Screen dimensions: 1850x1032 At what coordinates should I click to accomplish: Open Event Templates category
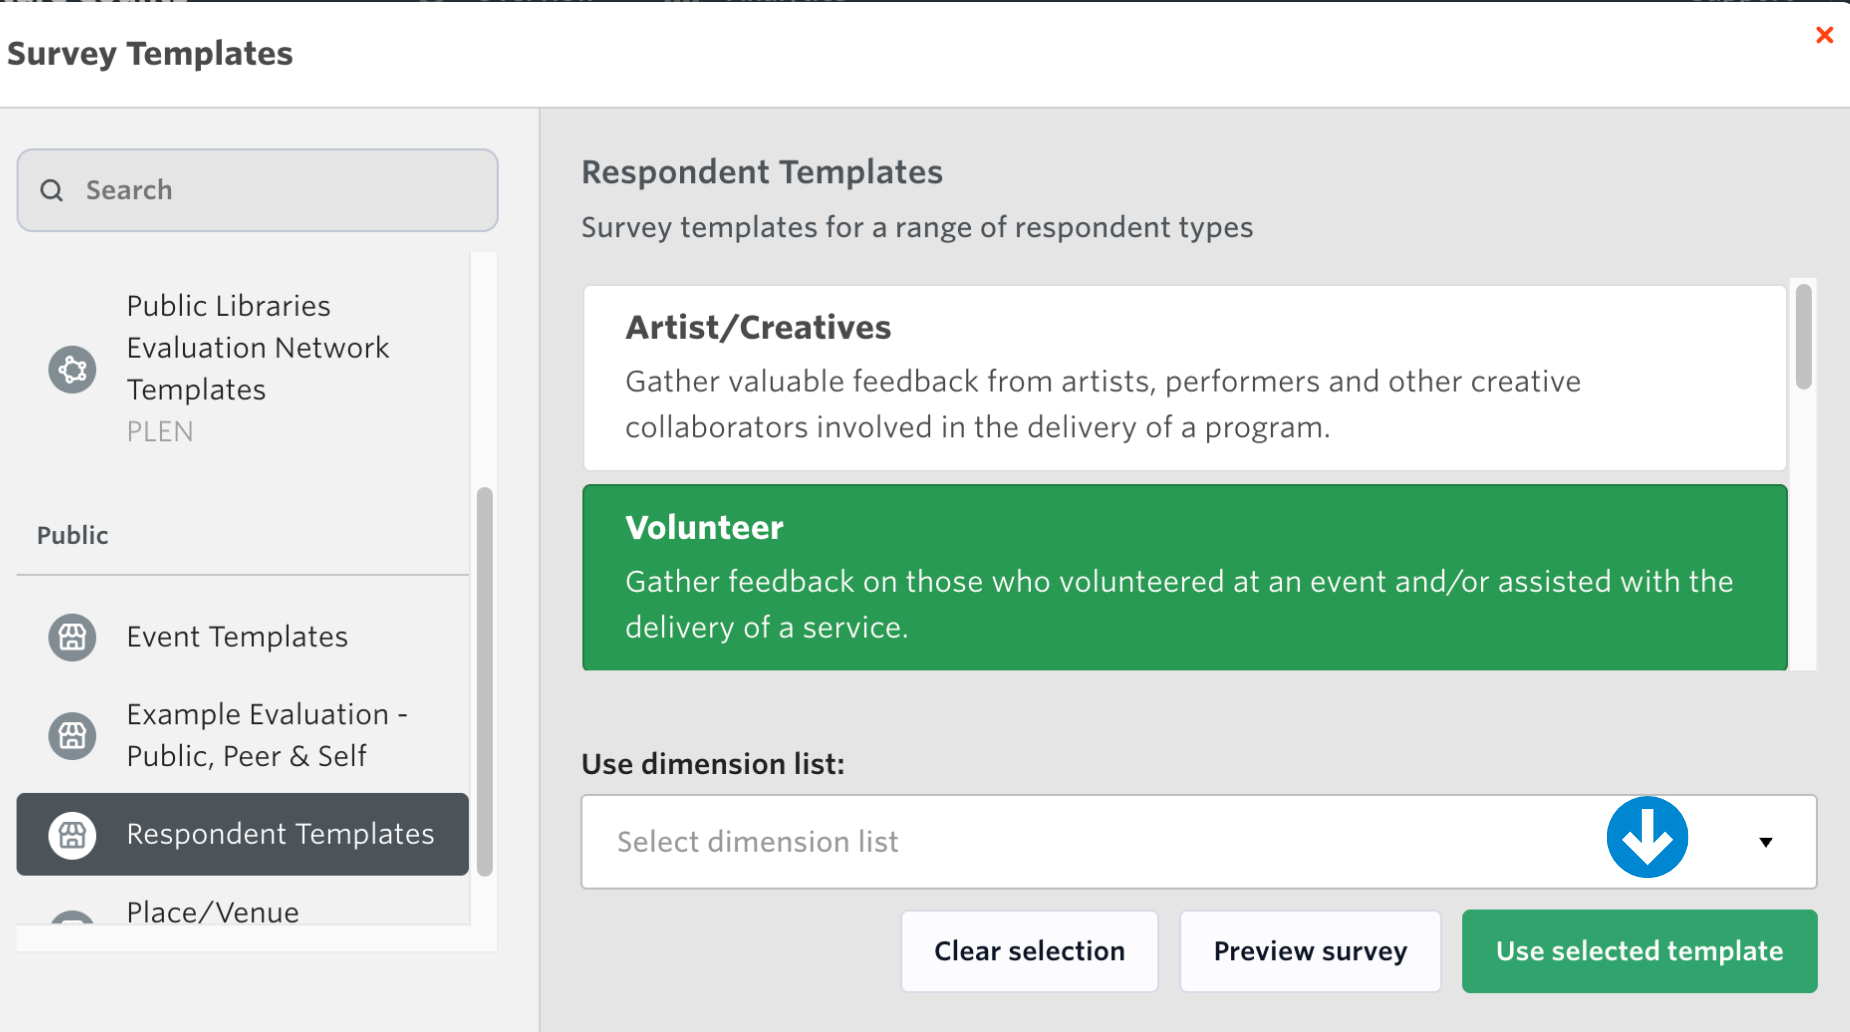pyautogui.click(x=237, y=637)
